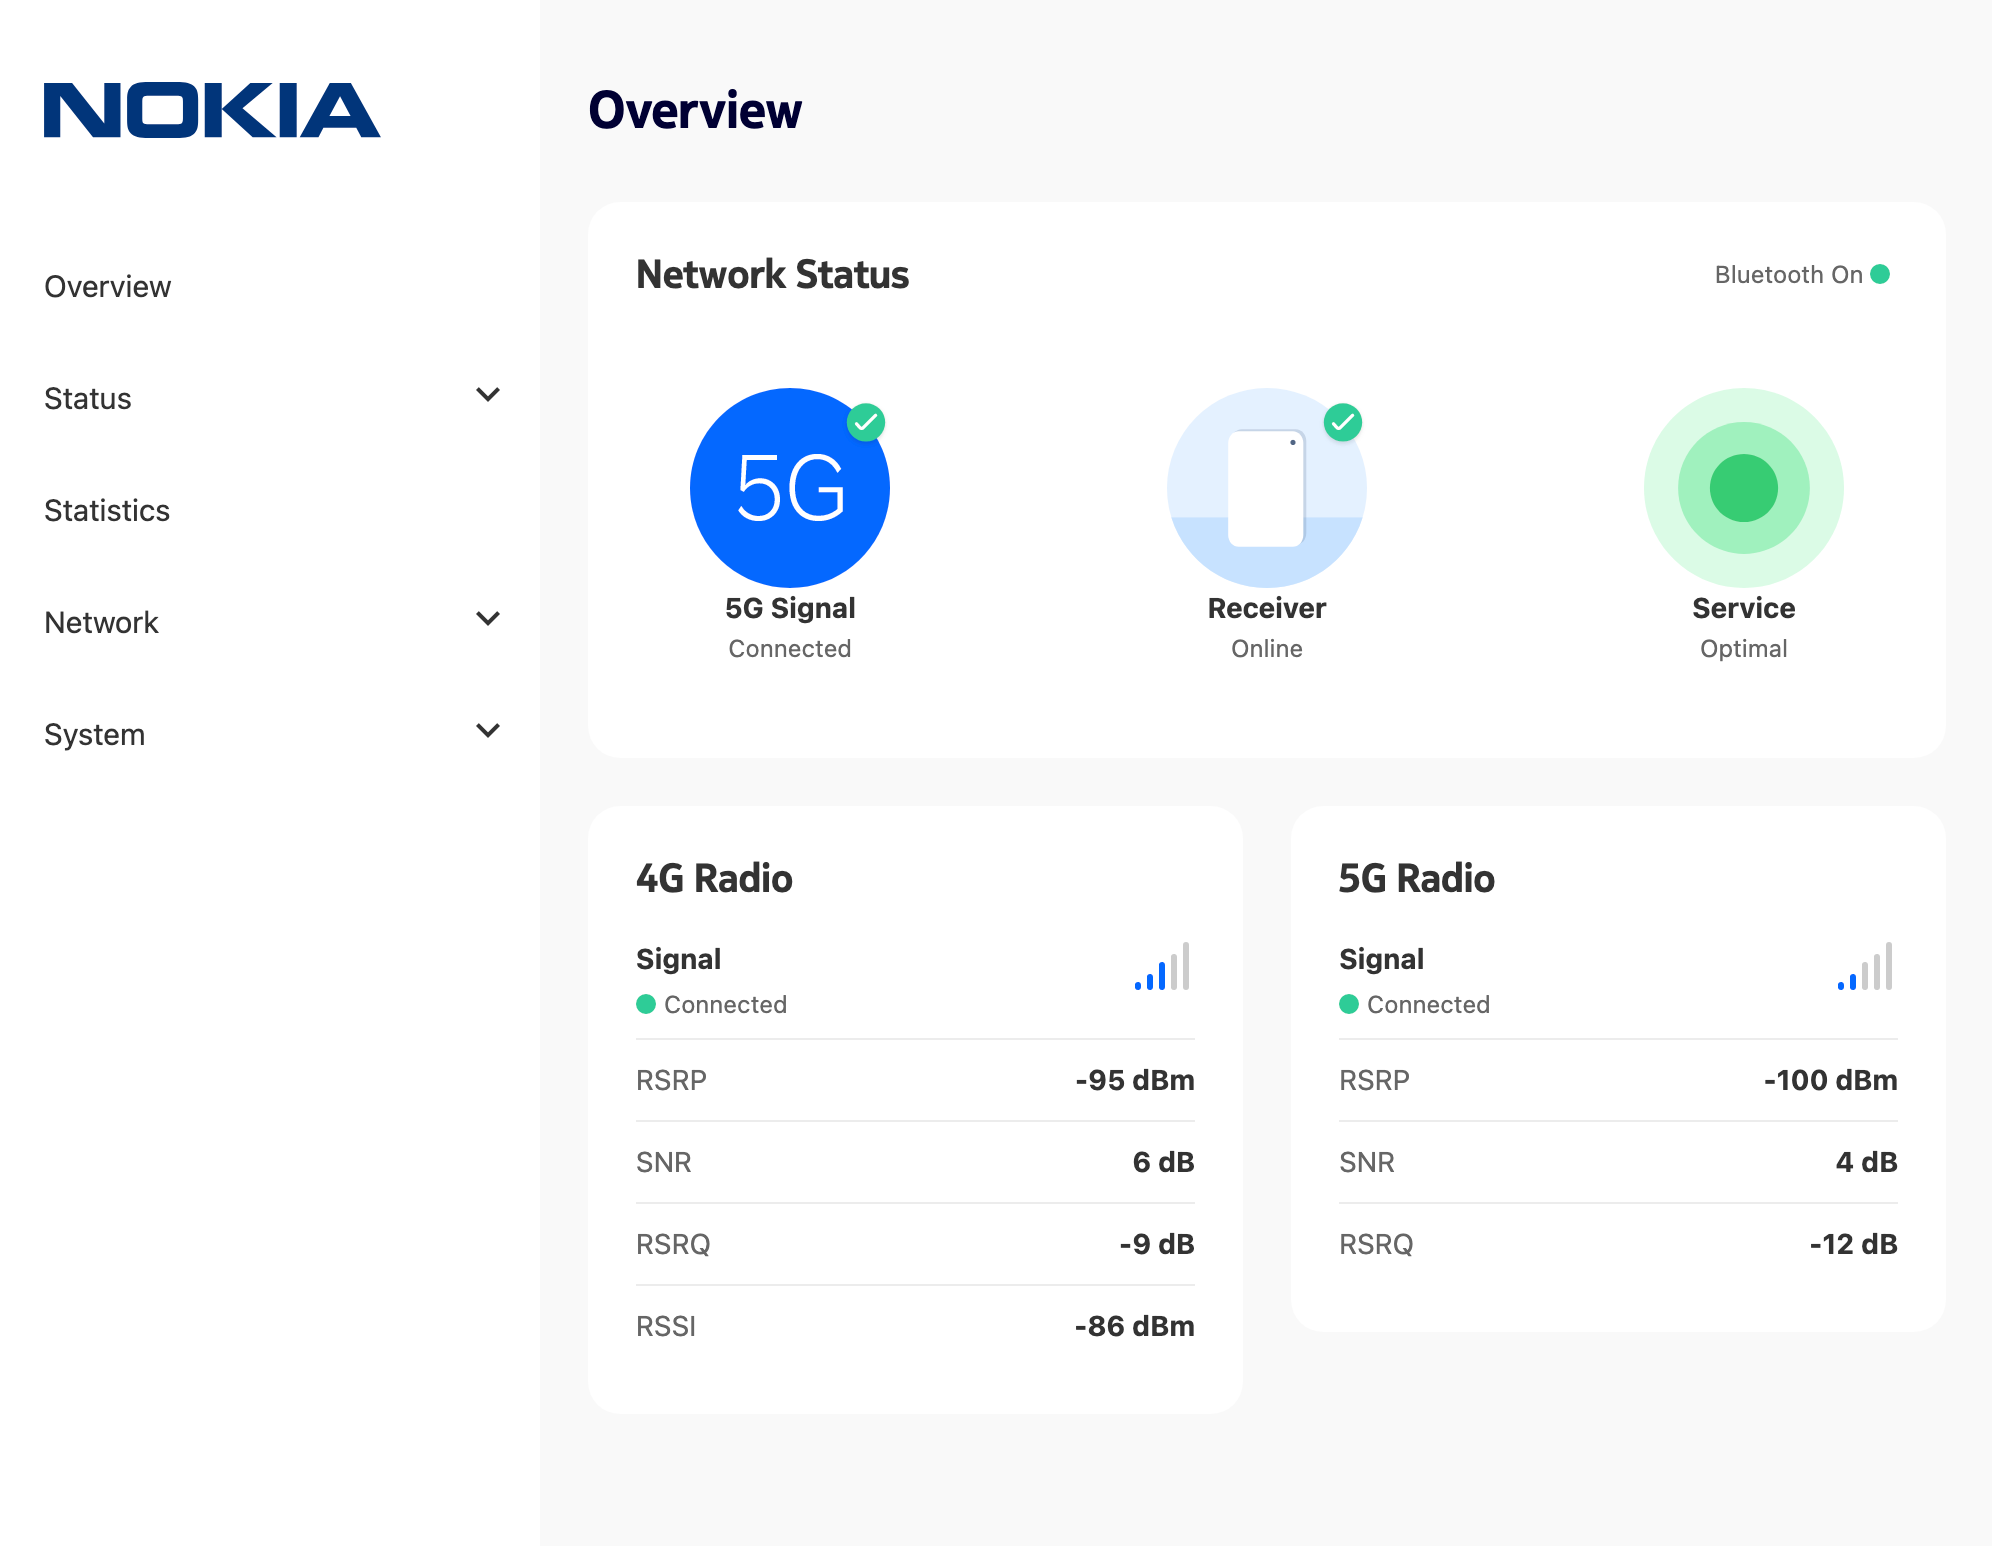Screen dimensions: 1992x1546
Task: Click the RSSI label in 4G Radio
Action: pos(666,1326)
